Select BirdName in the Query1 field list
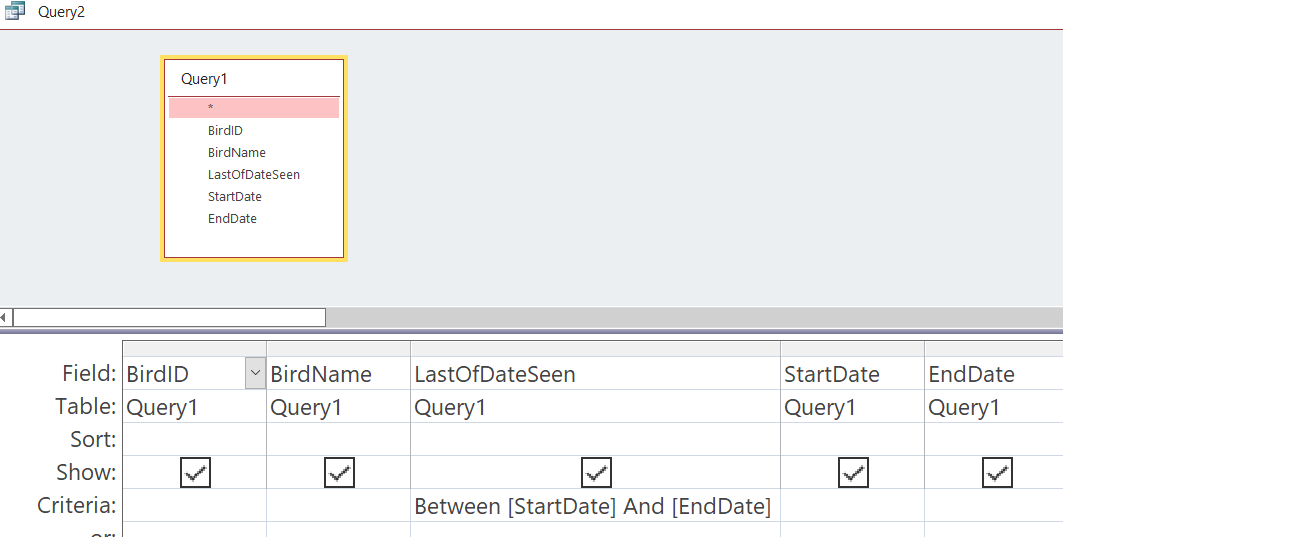Screen dimensions: 1315x537 click(236, 153)
